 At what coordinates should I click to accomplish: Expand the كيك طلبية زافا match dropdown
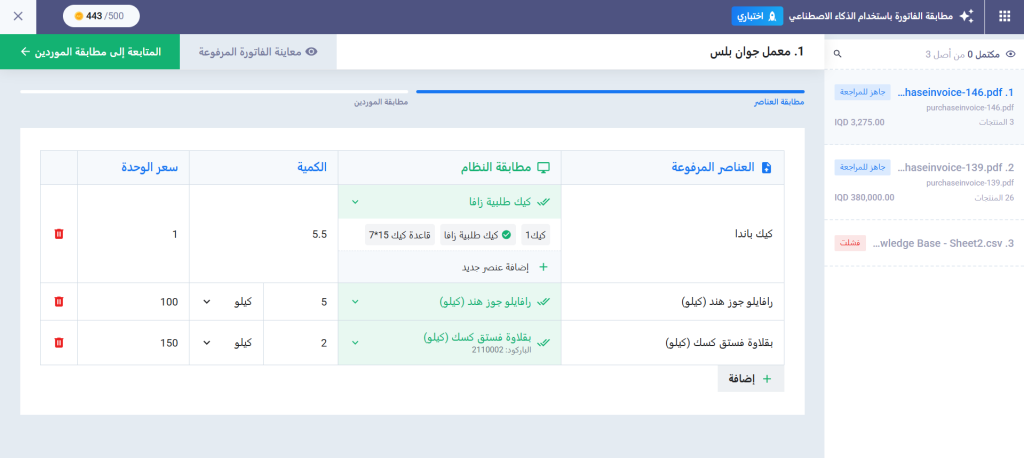coord(450,201)
